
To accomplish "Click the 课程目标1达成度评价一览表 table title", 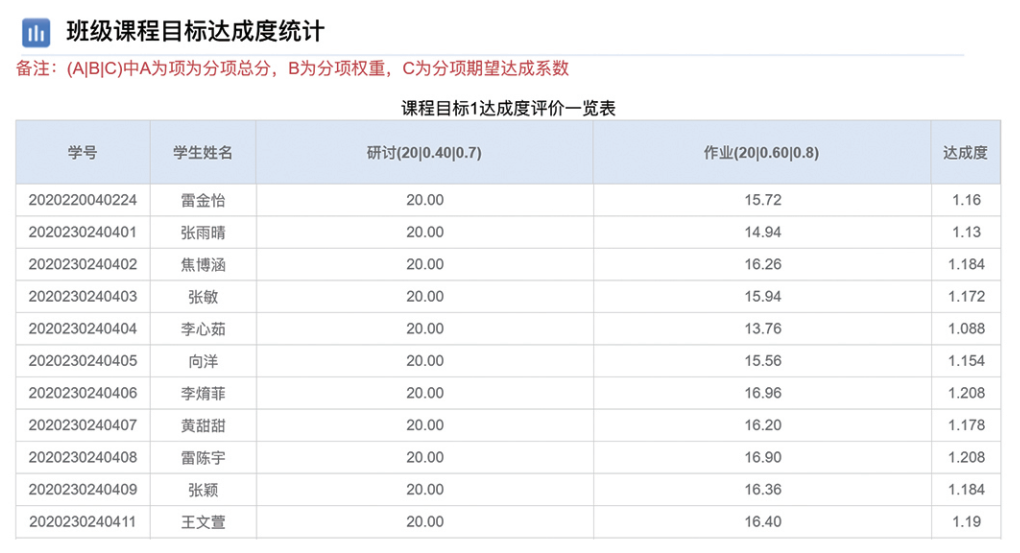I will pyautogui.click(x=508, y=108).
